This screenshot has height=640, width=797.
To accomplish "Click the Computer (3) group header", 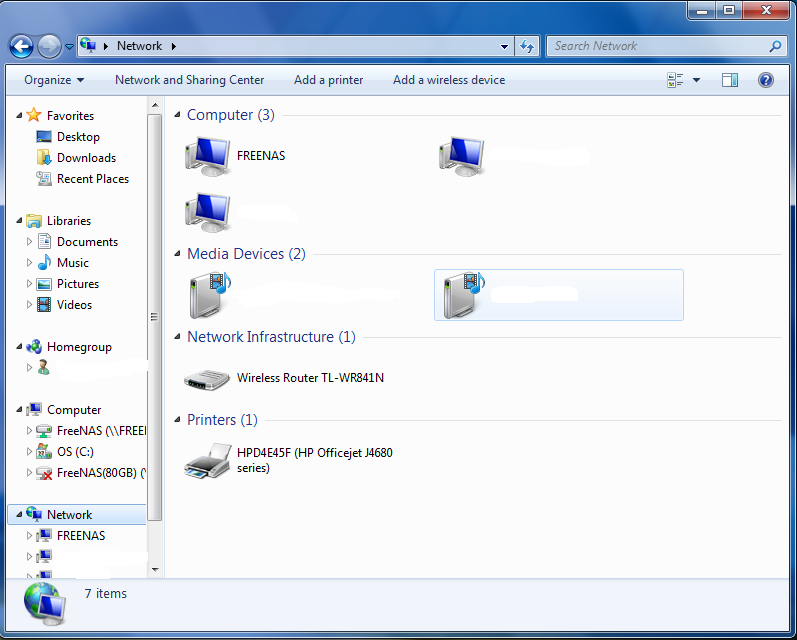I will click(x=231, y=115).
